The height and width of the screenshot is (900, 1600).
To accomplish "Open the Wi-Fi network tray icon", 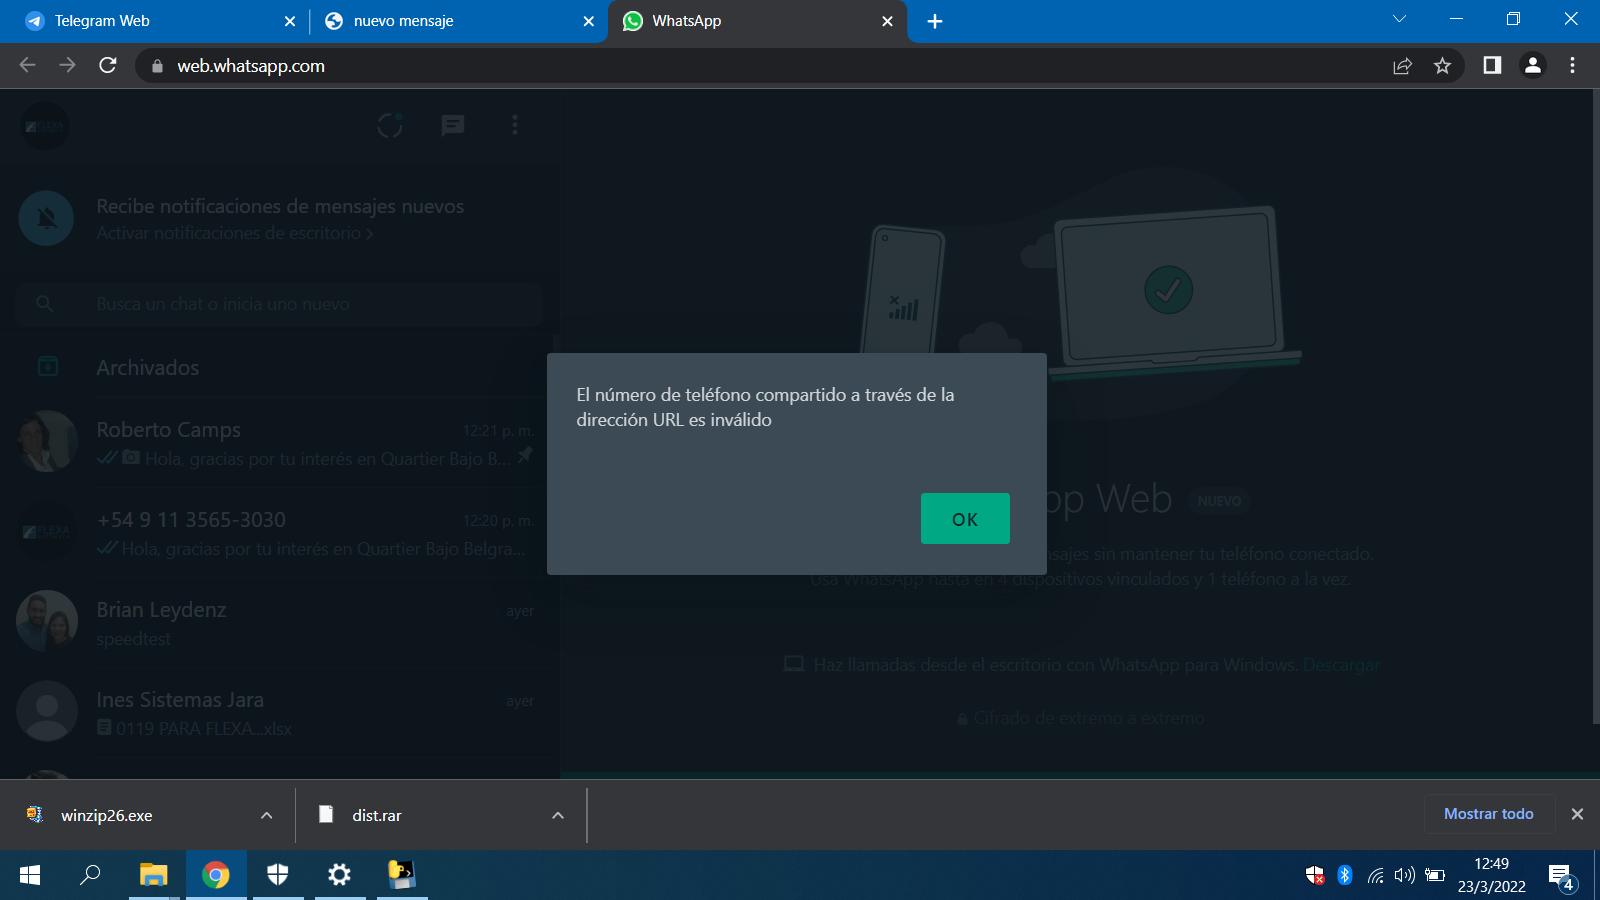I will click(1375, 875).
